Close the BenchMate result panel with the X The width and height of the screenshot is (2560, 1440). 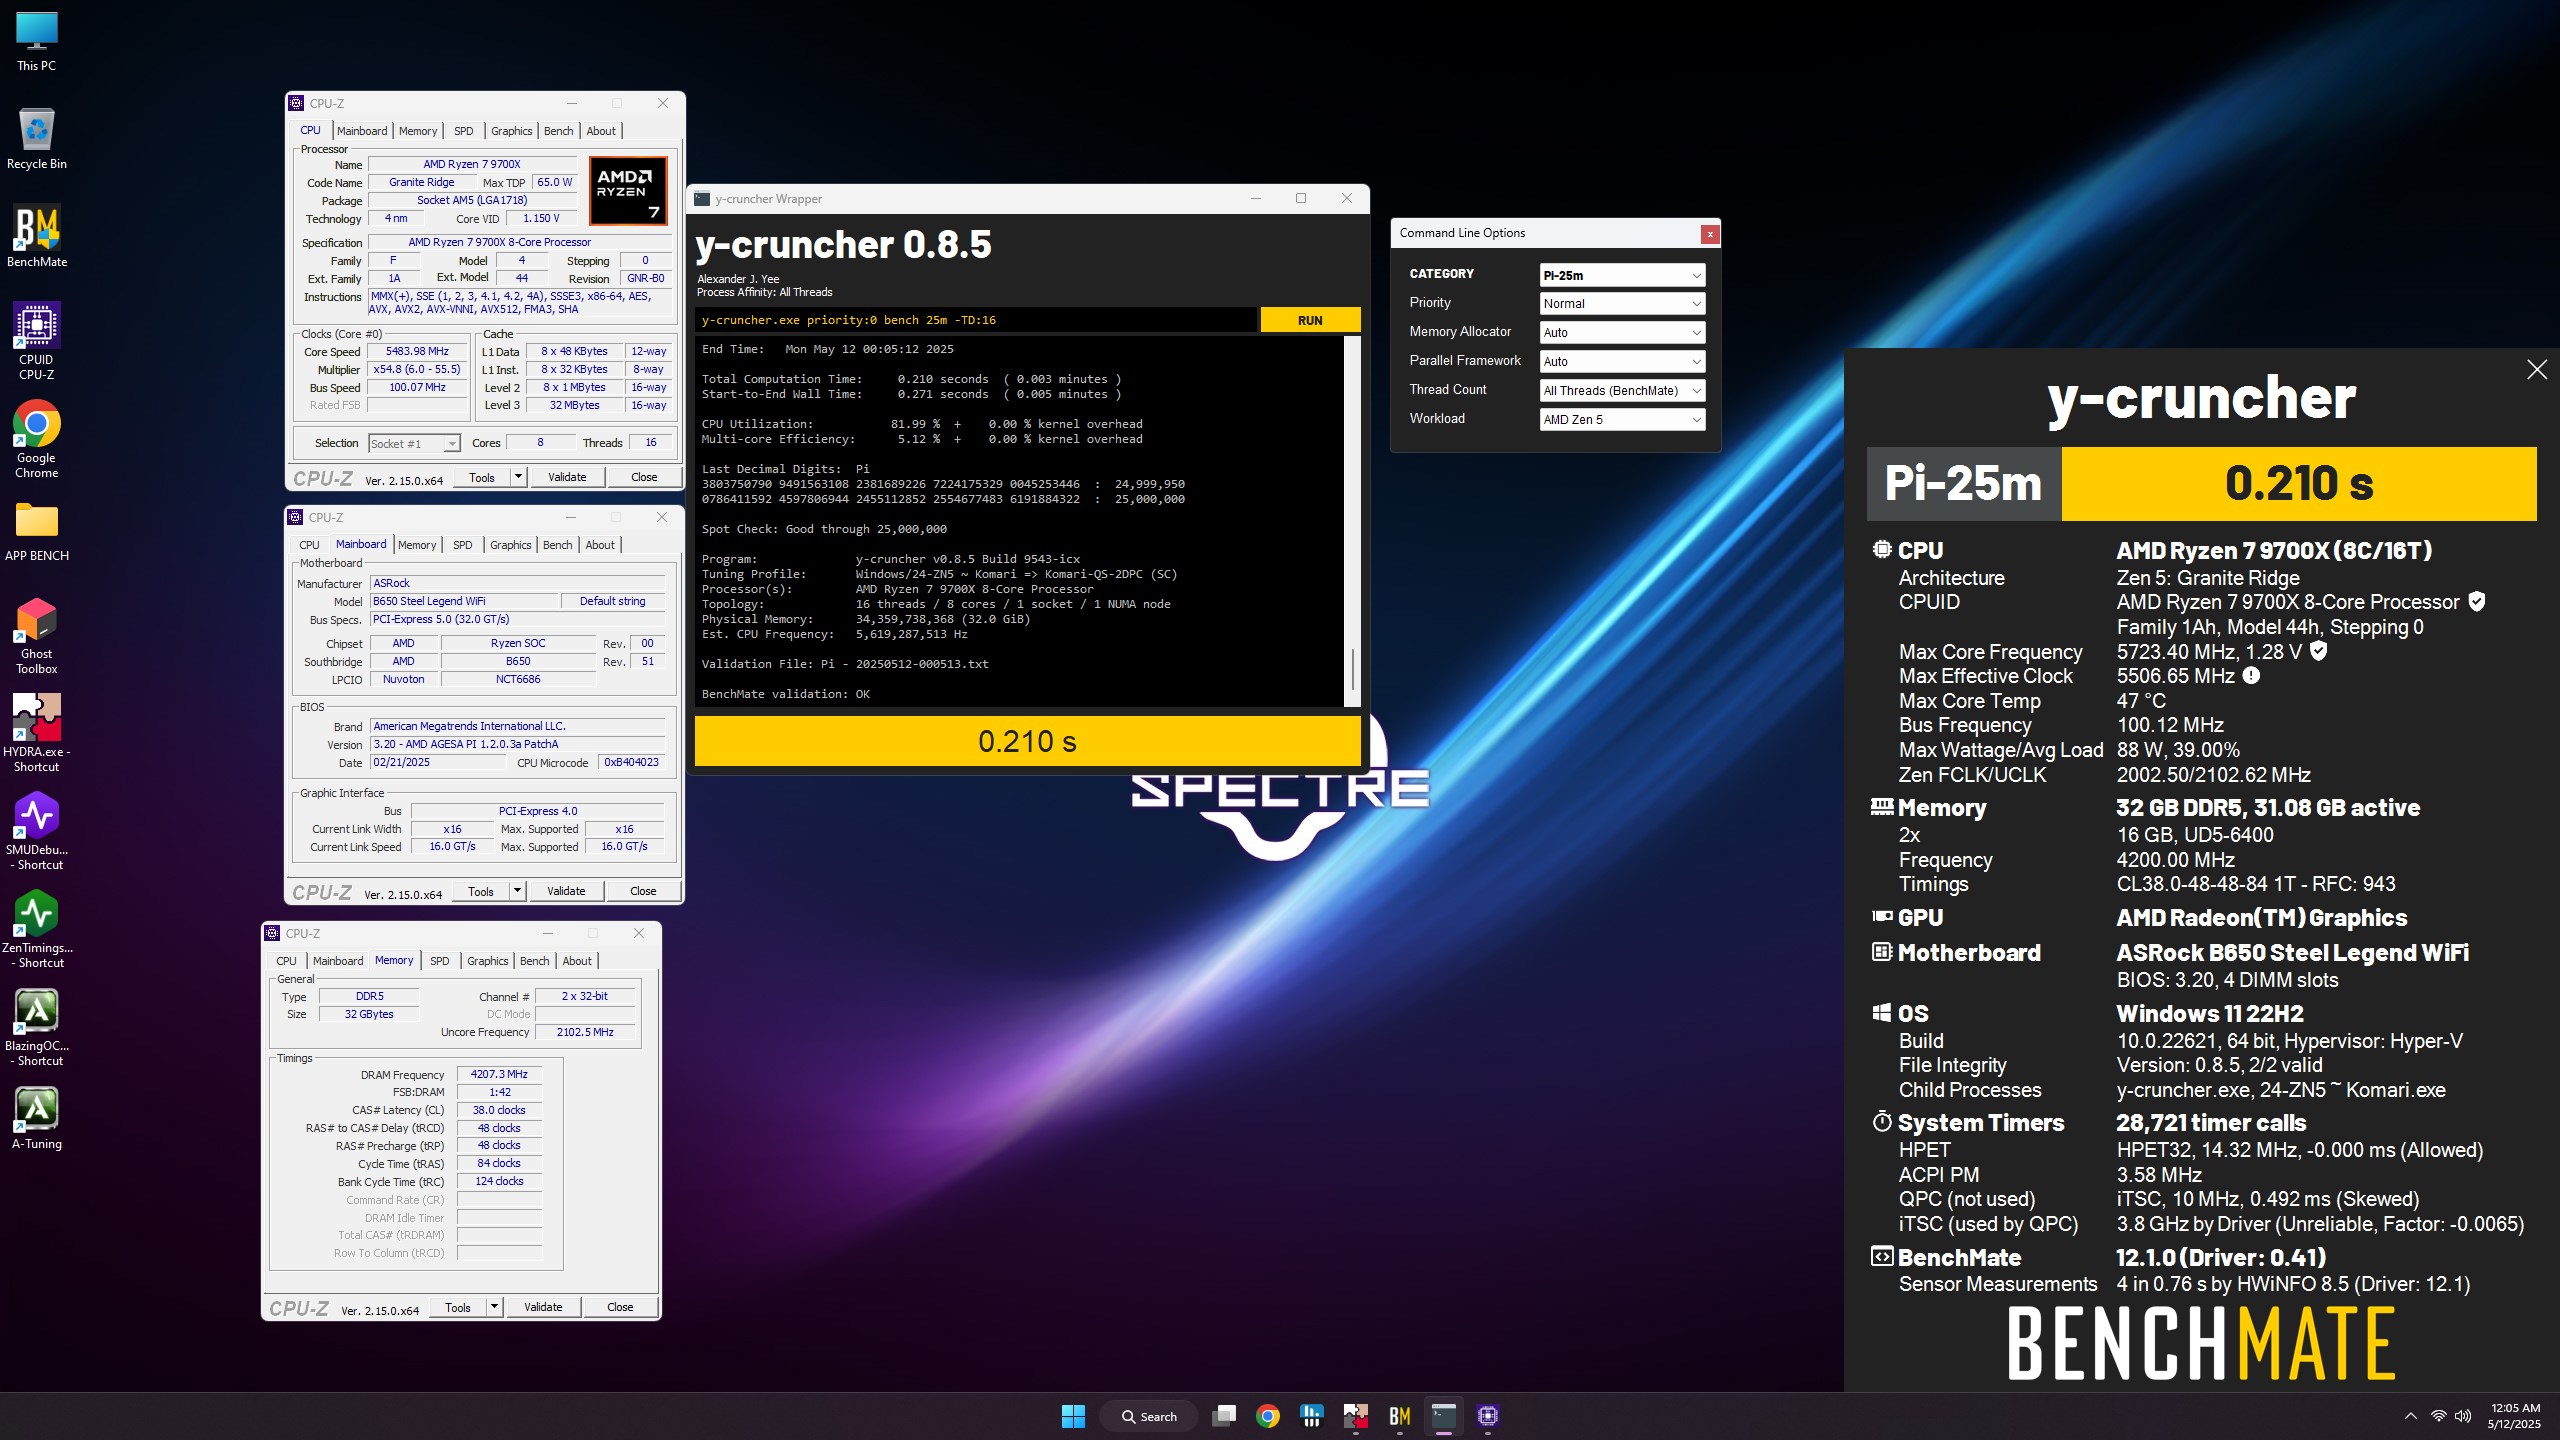click(2537, 370)
